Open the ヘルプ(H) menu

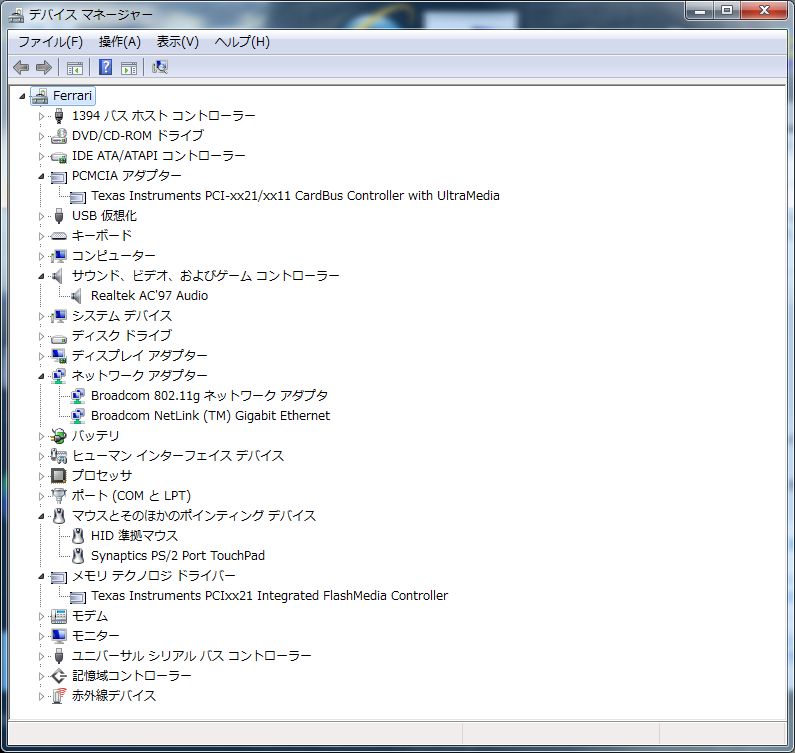click(x=242, y=42)
